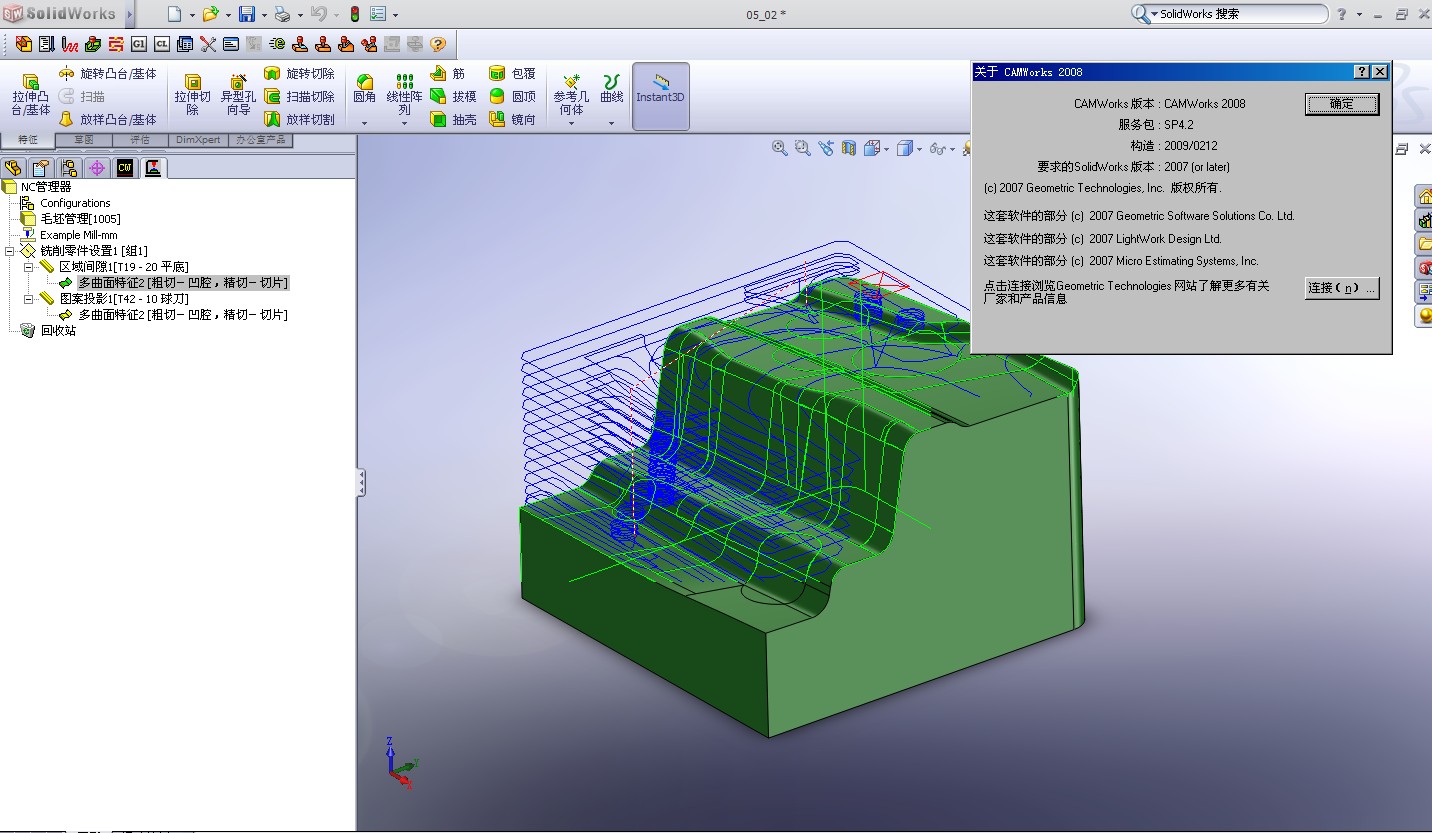This screenshot has width=1432, height=833.
Task: Click the 抽壳 shell tool
Action: click(x=453, y=120)
